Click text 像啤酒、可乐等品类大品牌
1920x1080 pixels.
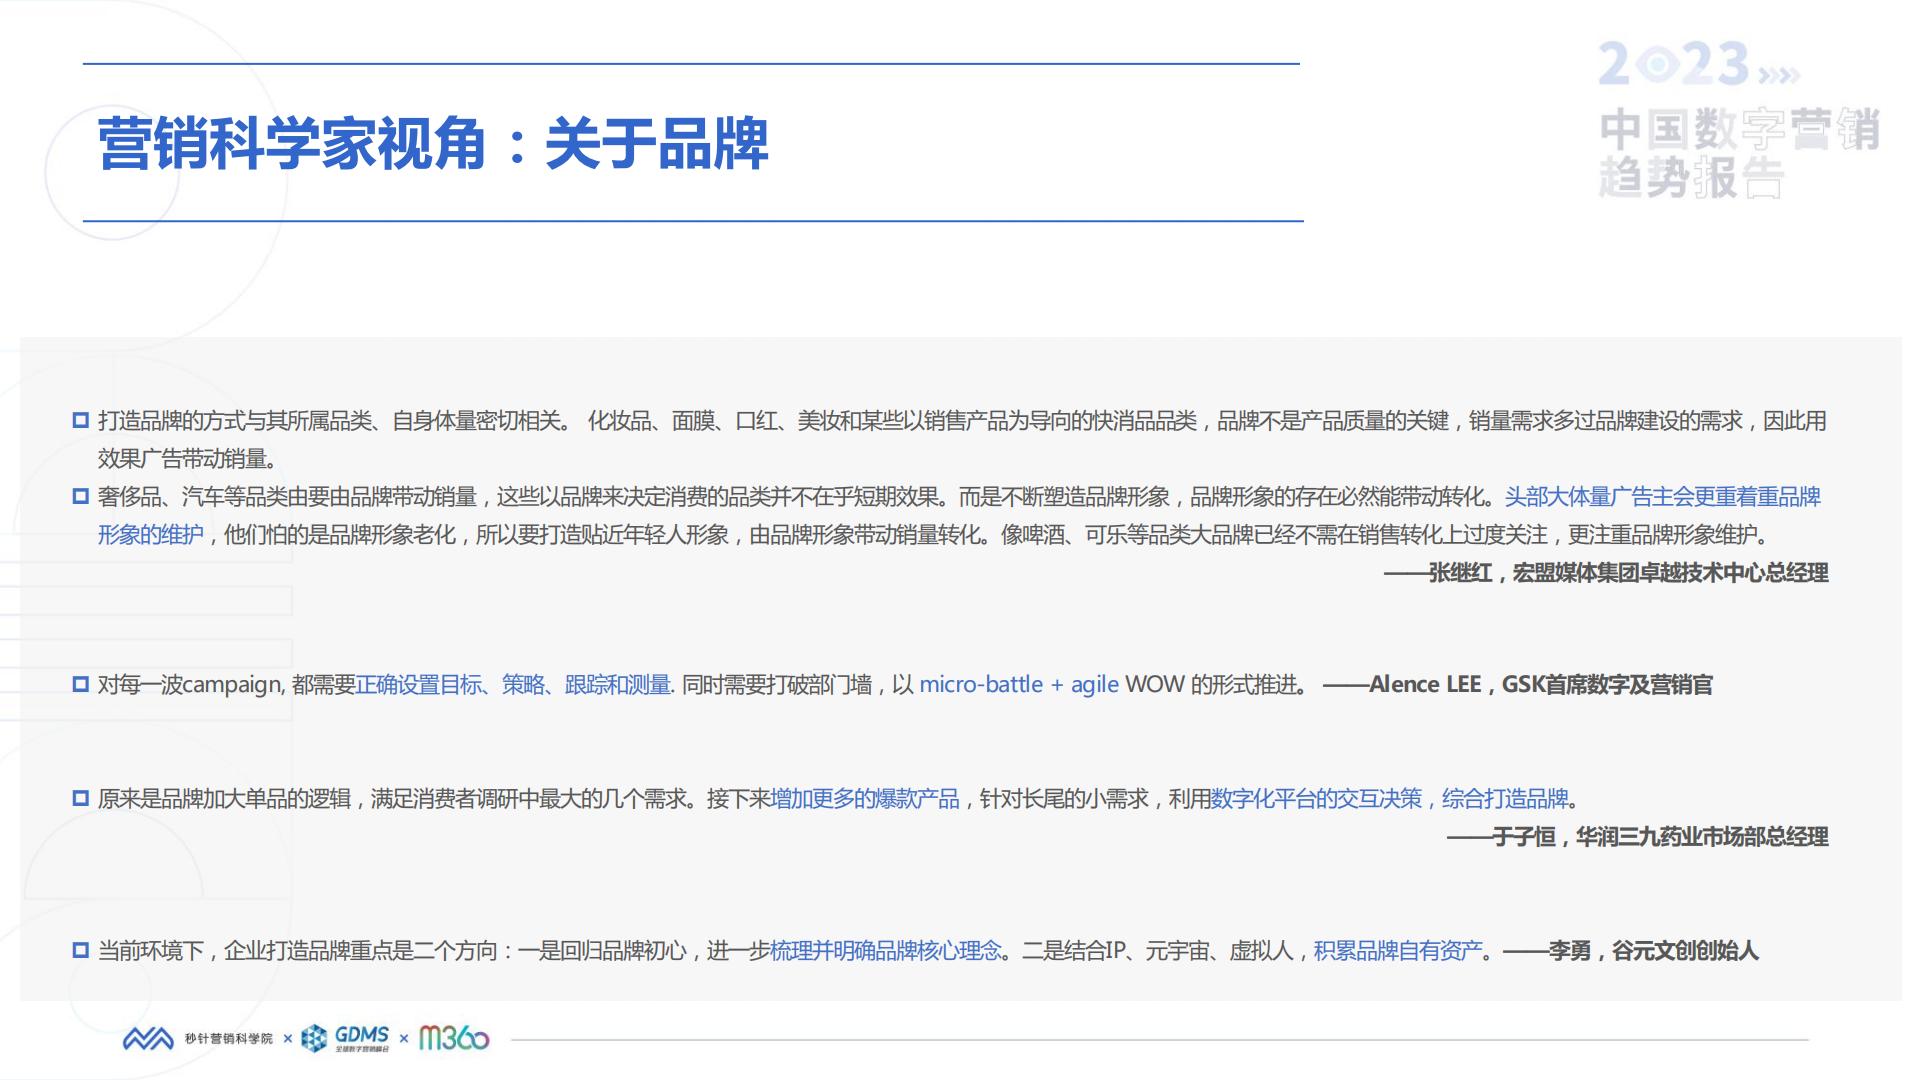pos(1127,535)
